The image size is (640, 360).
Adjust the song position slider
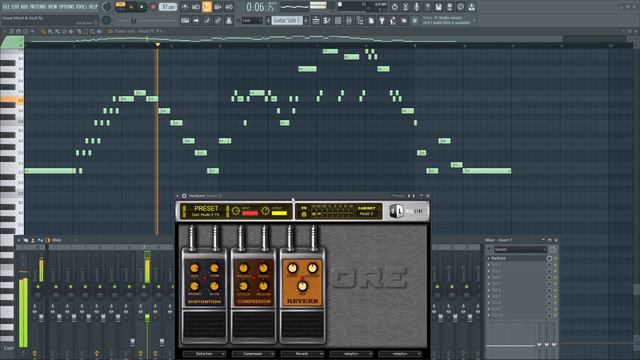point(133,20)
